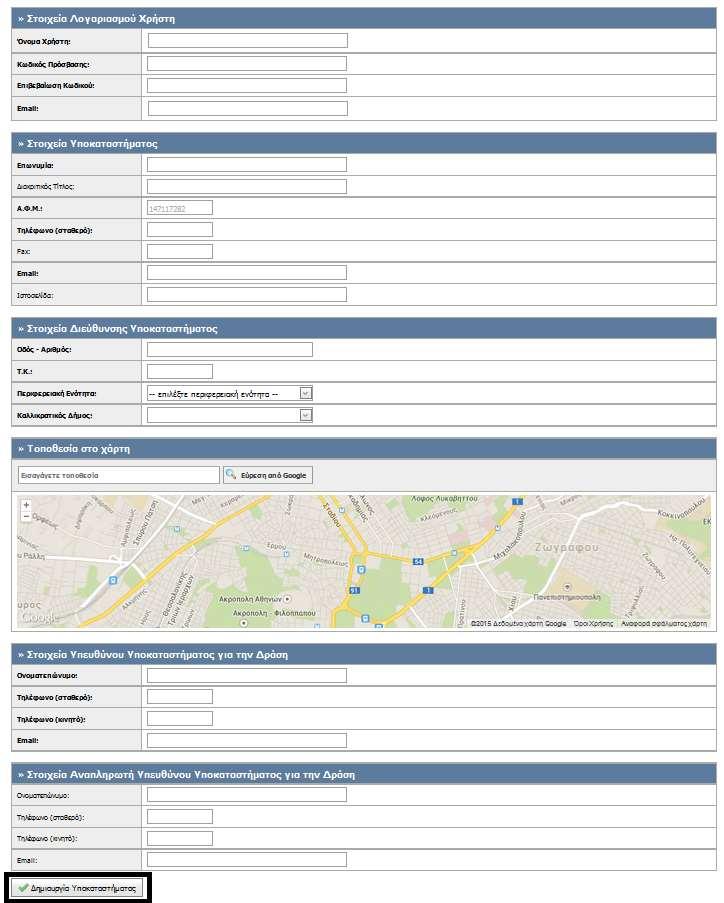Focus the Ιστοσελίδα field

click(x=247, y=295)
